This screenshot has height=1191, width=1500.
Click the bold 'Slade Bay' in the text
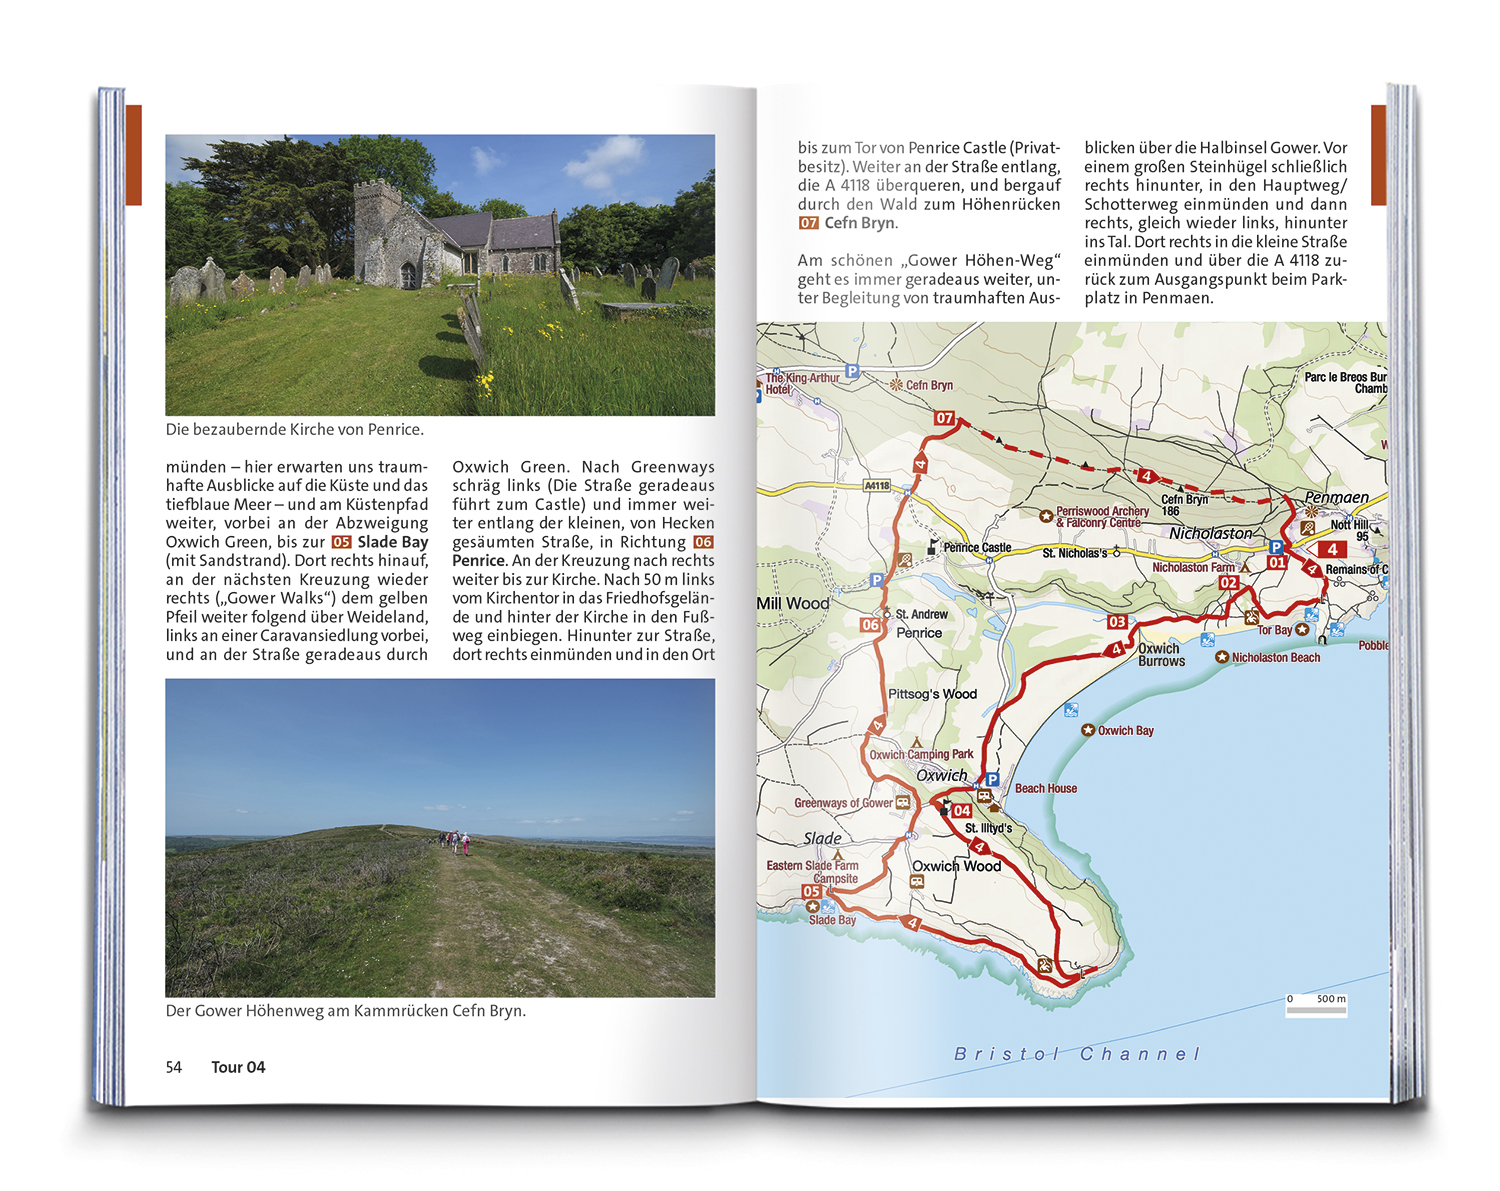tap(393, 542)
